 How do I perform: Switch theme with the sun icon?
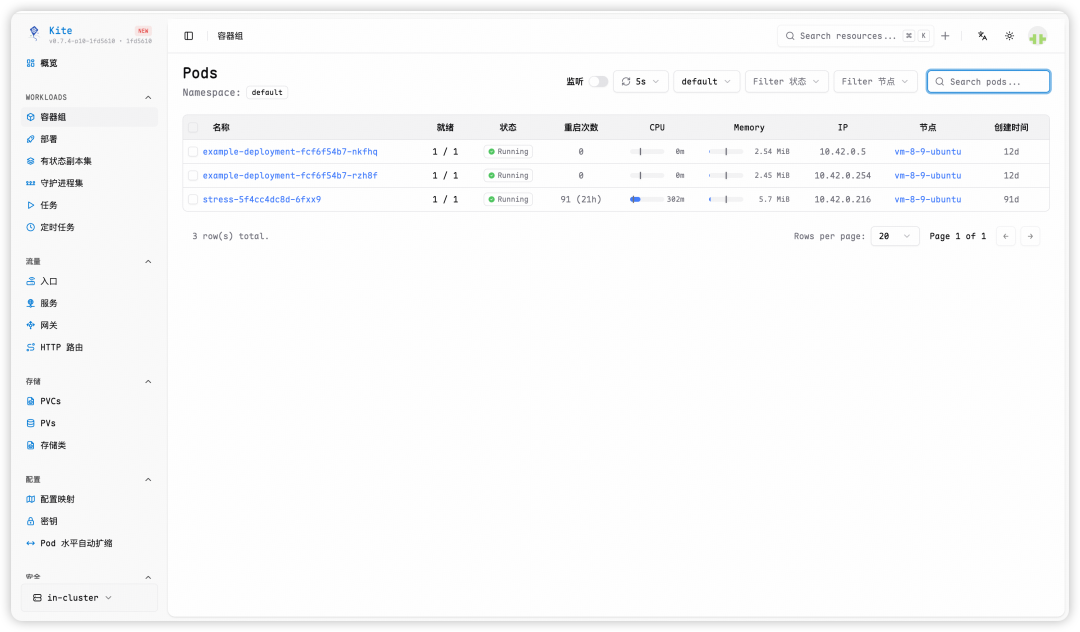1009,36
